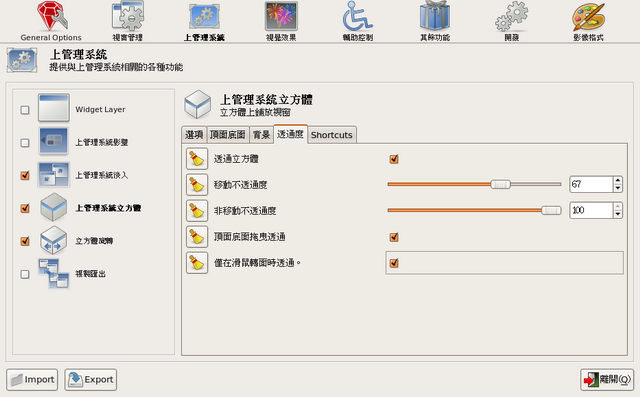Reset 頂面底面拖曳透通 with its broom button
This screenshot has height=397, width=640.
(197, 237)
